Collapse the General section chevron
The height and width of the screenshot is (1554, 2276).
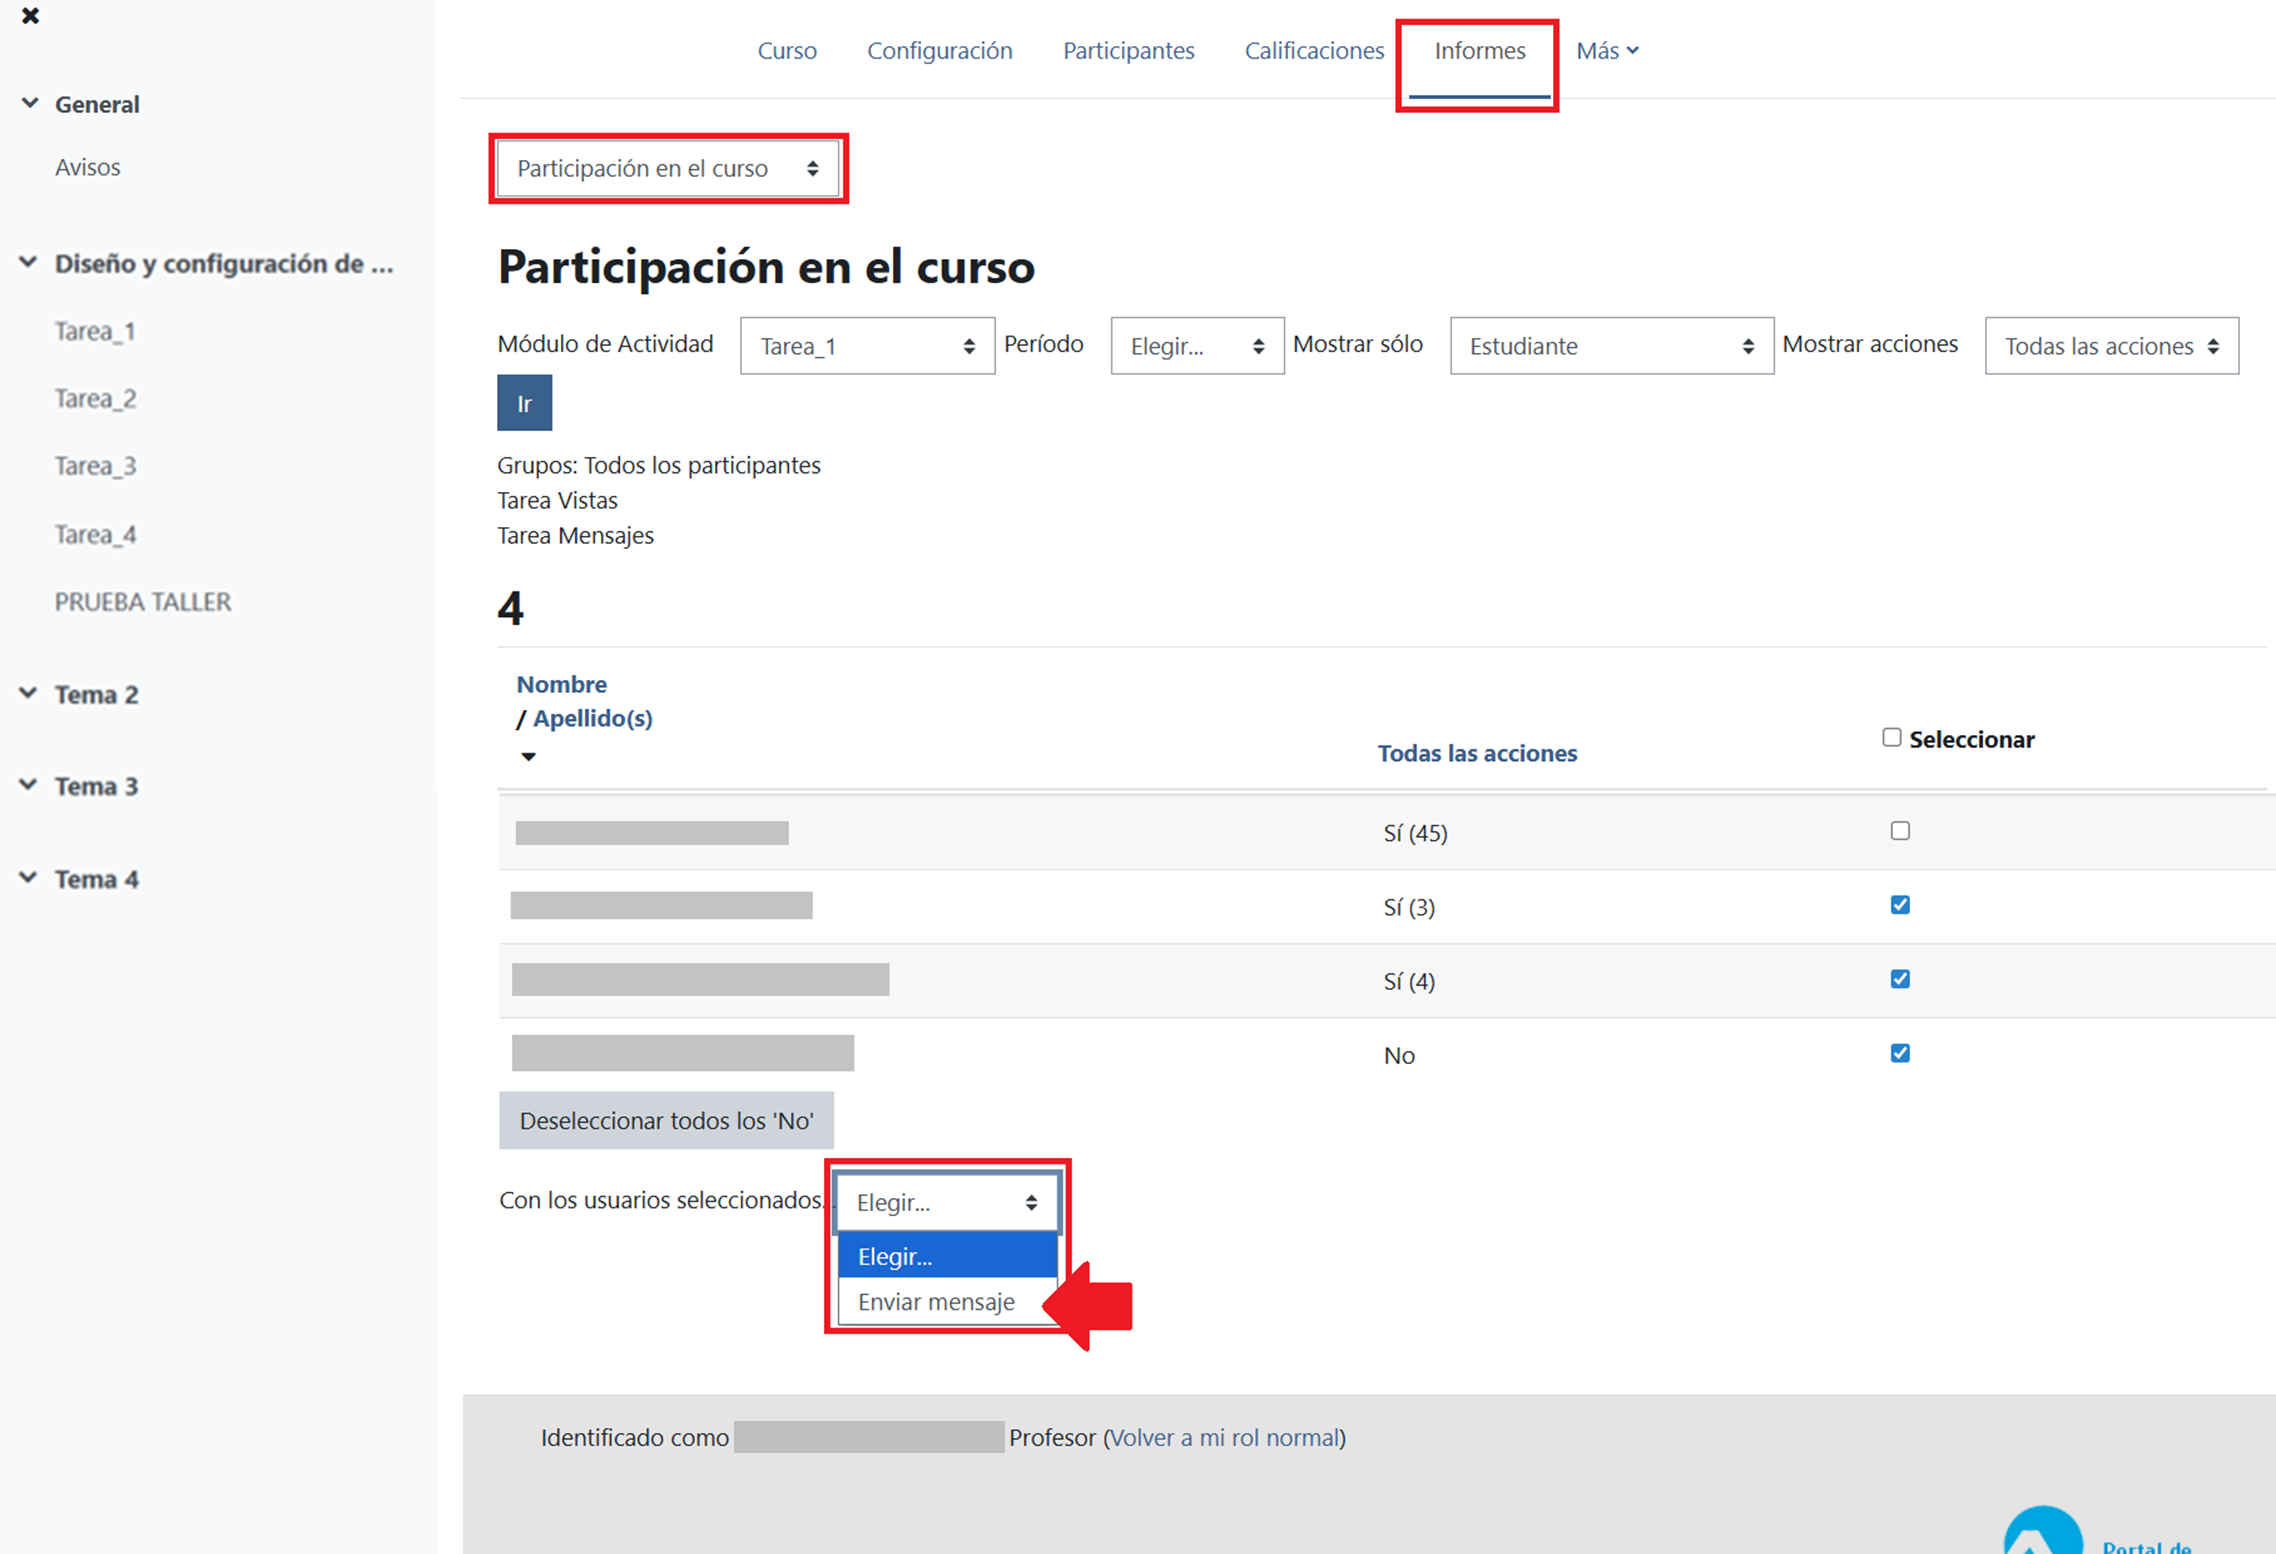click(x=29, y=103)
